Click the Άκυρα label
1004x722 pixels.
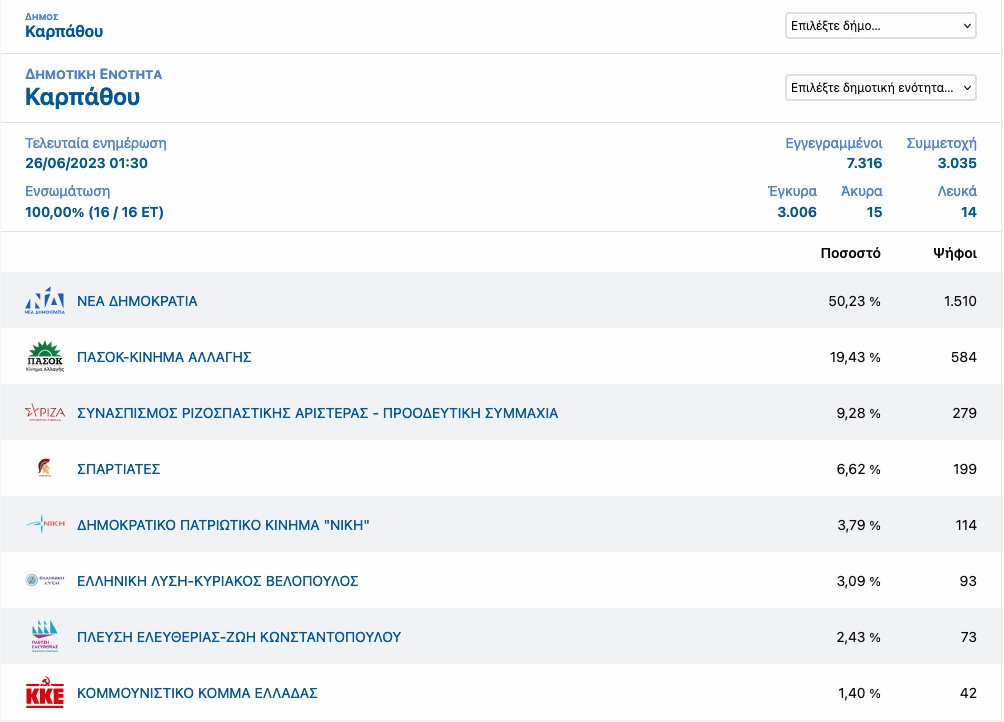click(x=861, y=191)
